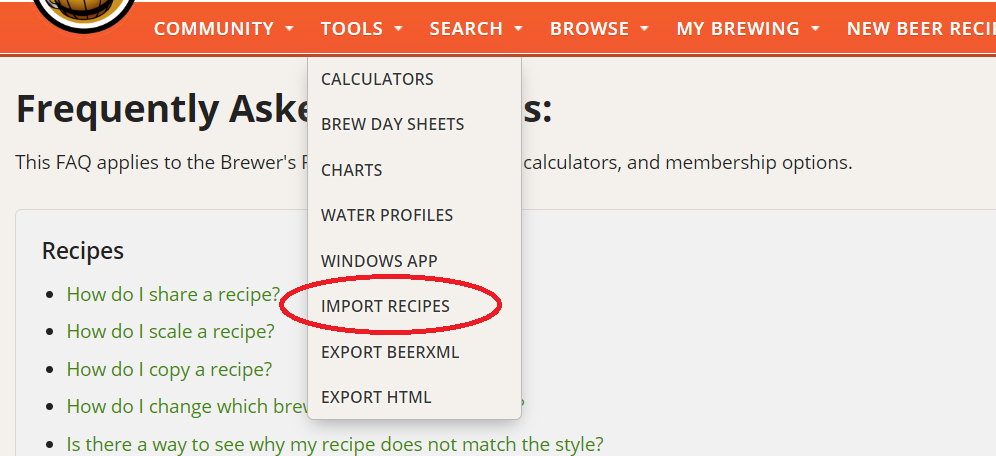This screenshot has width=996, height=456.
Task: Open the "How do I change which brew" link
Action: (181, 406)
